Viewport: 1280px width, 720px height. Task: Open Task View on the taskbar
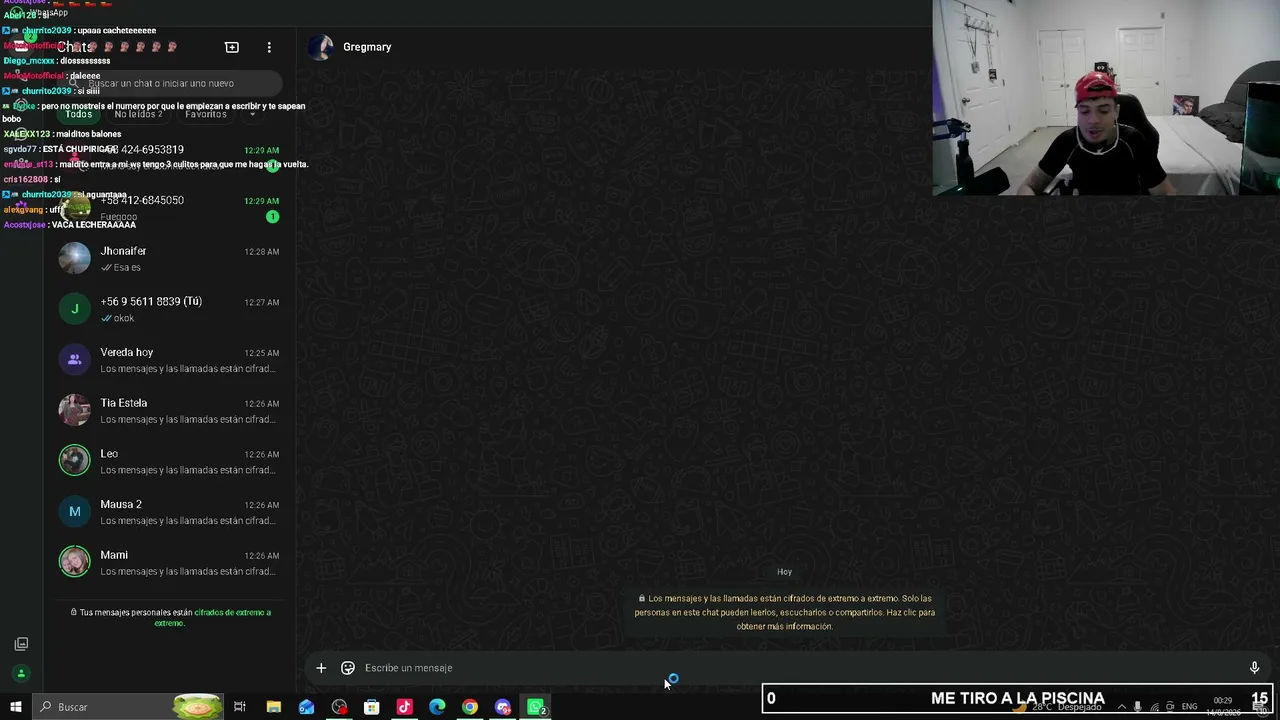coord(240,707)
